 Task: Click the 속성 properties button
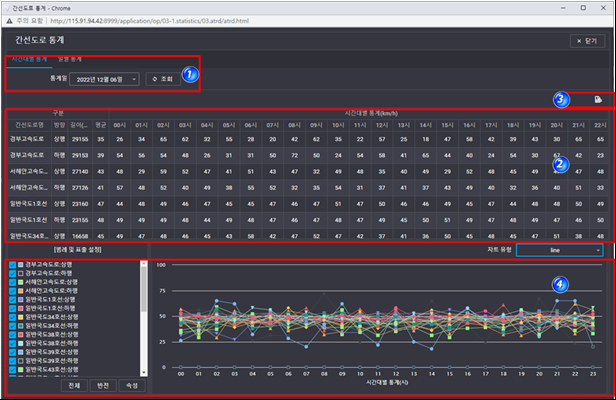pos(132,385)
